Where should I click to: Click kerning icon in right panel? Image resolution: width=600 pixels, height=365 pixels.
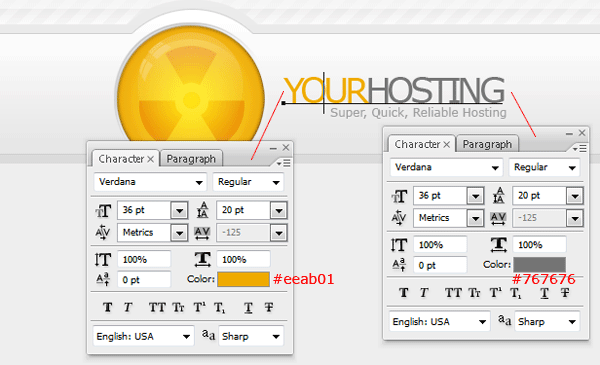coord(399,218)
